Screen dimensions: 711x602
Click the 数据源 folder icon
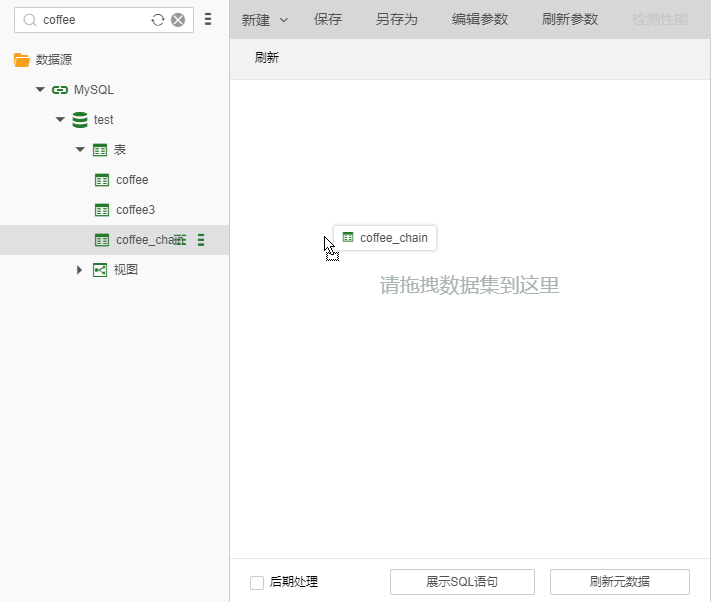(x=22, y=60)
